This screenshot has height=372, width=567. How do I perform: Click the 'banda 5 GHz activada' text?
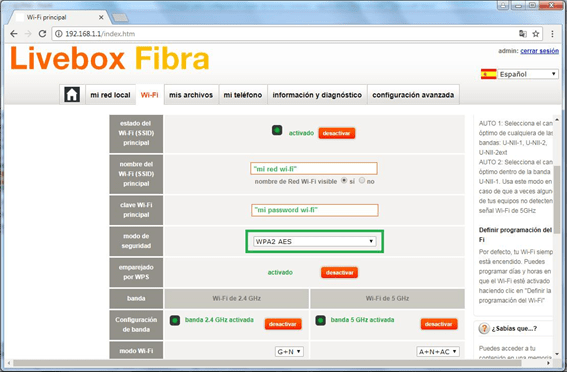[x=362, y=320]
